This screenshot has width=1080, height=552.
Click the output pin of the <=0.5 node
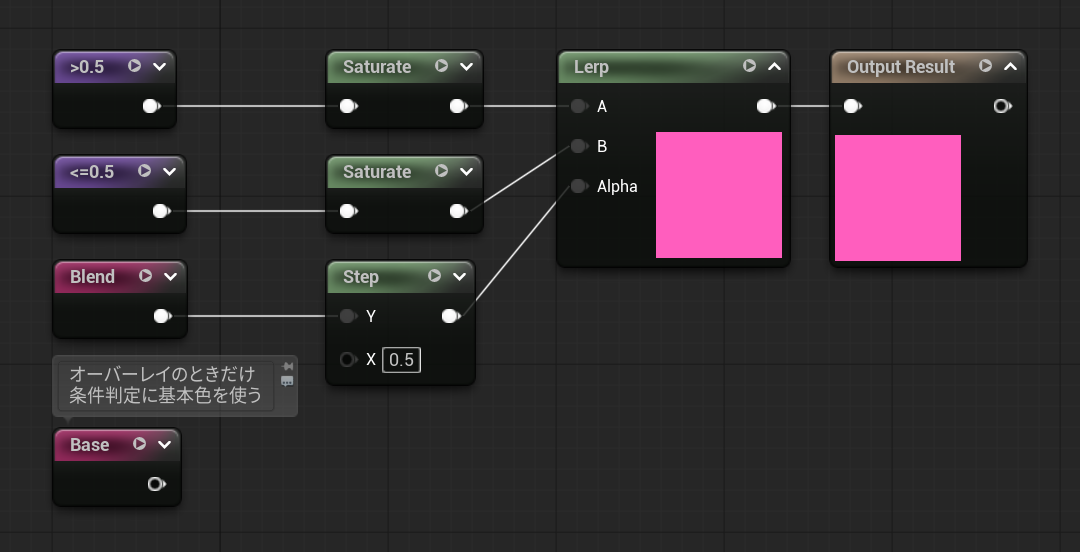coord(161,211)
